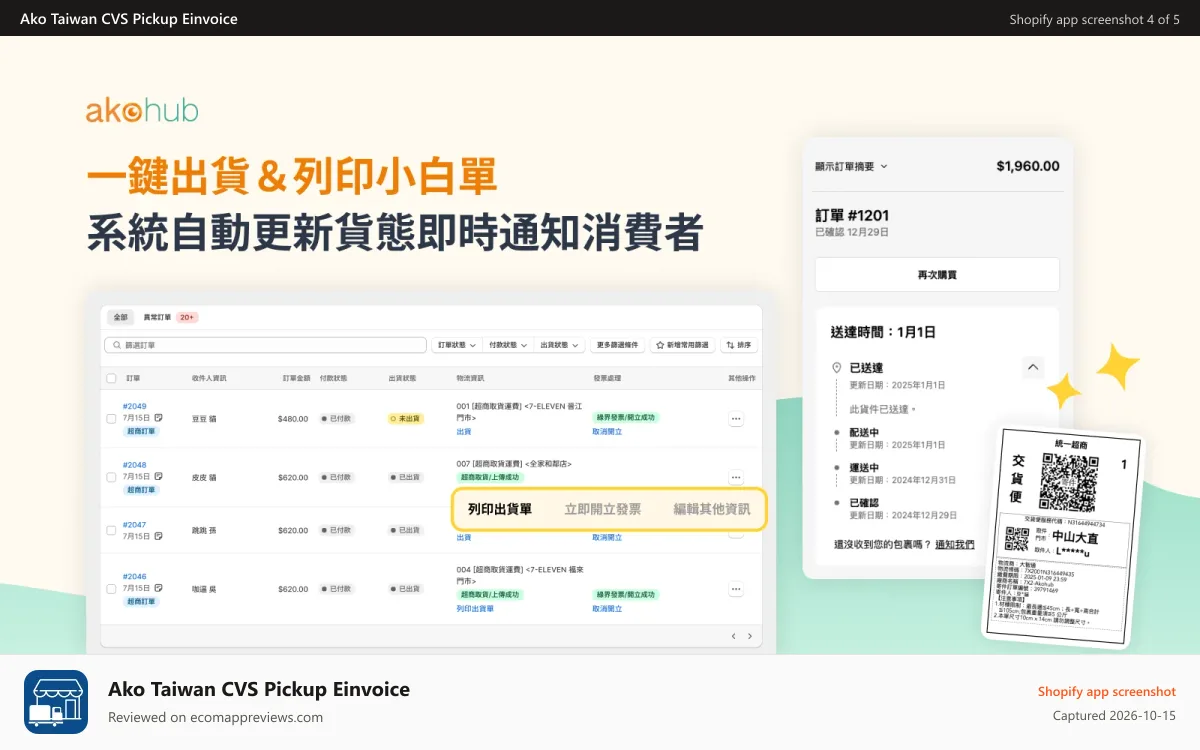This screenshot has height=750, width=1200.
Task: Open the three-dot menu for order #2046
Action: 736,589
